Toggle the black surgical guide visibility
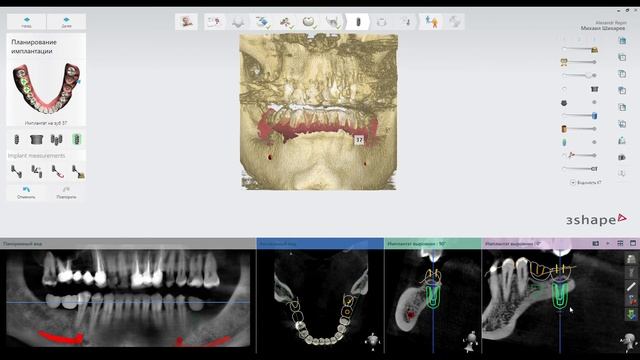Viewport: 640px width, 360px height. 594,89
